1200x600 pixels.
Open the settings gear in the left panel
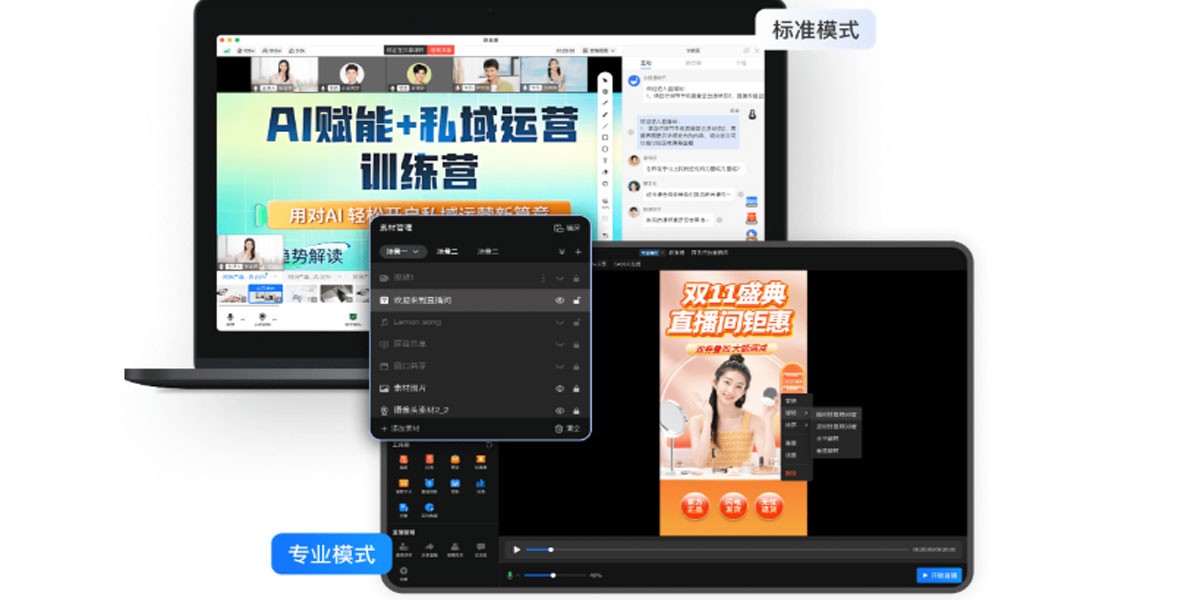(404, 572)
